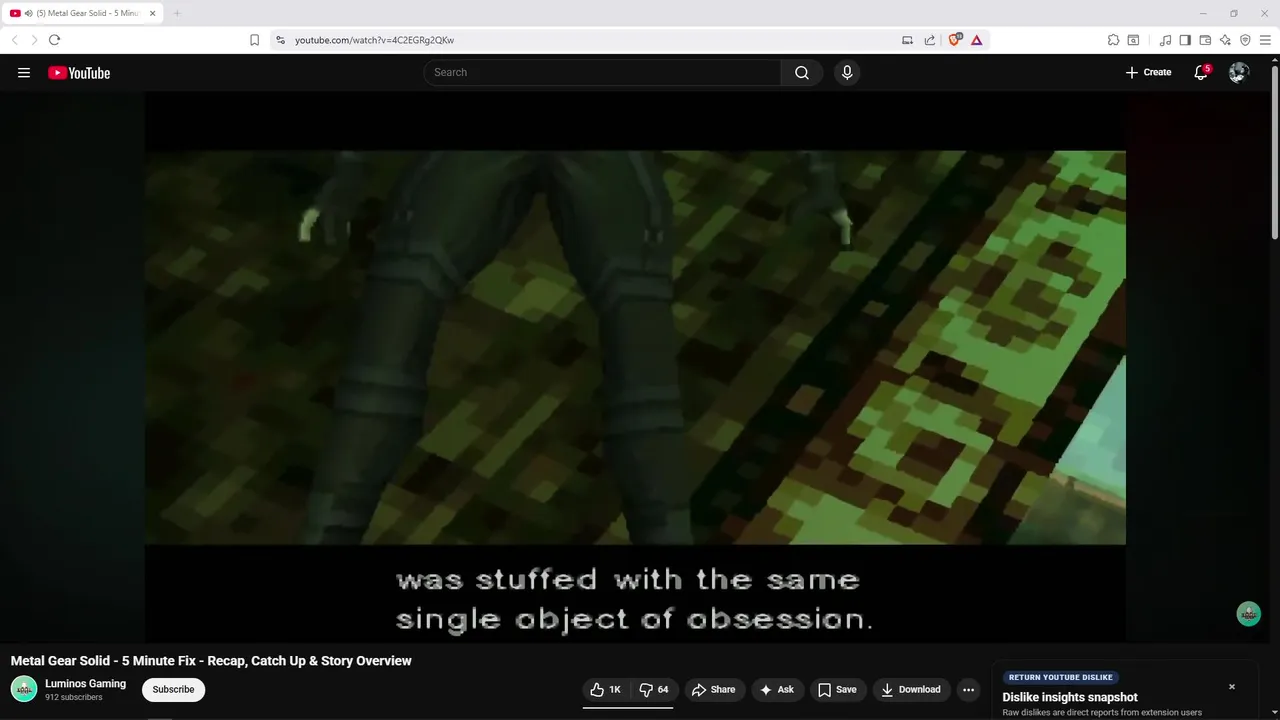
Task: Open the tab search icon in the toolbar
Action: pos(1133,40)
